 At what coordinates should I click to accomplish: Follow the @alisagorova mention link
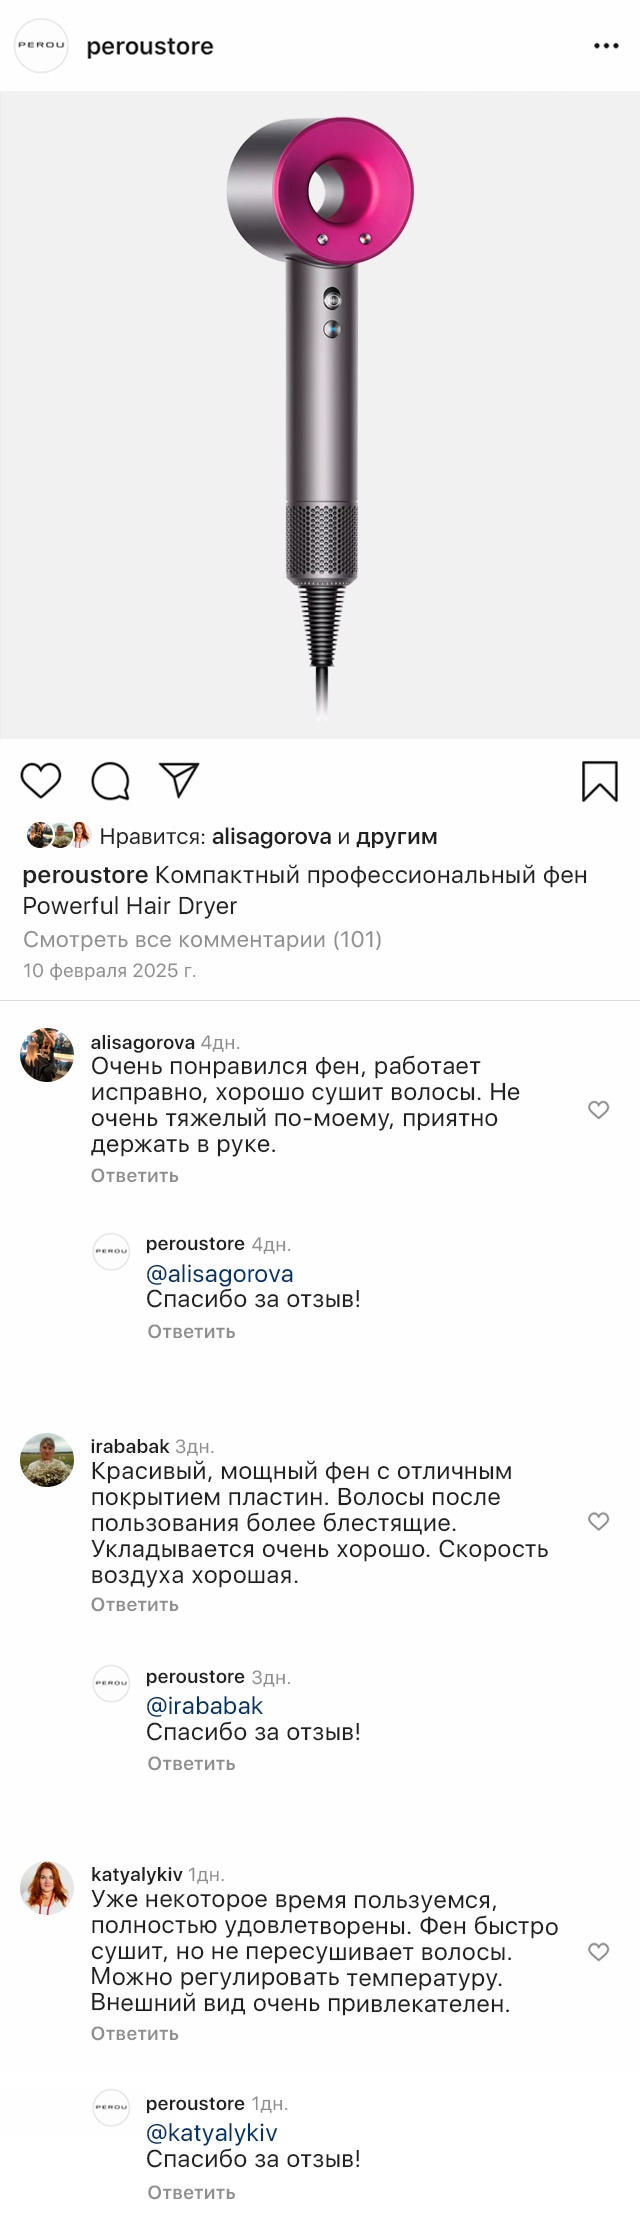pyautogui.click(x=220, y=1274)
